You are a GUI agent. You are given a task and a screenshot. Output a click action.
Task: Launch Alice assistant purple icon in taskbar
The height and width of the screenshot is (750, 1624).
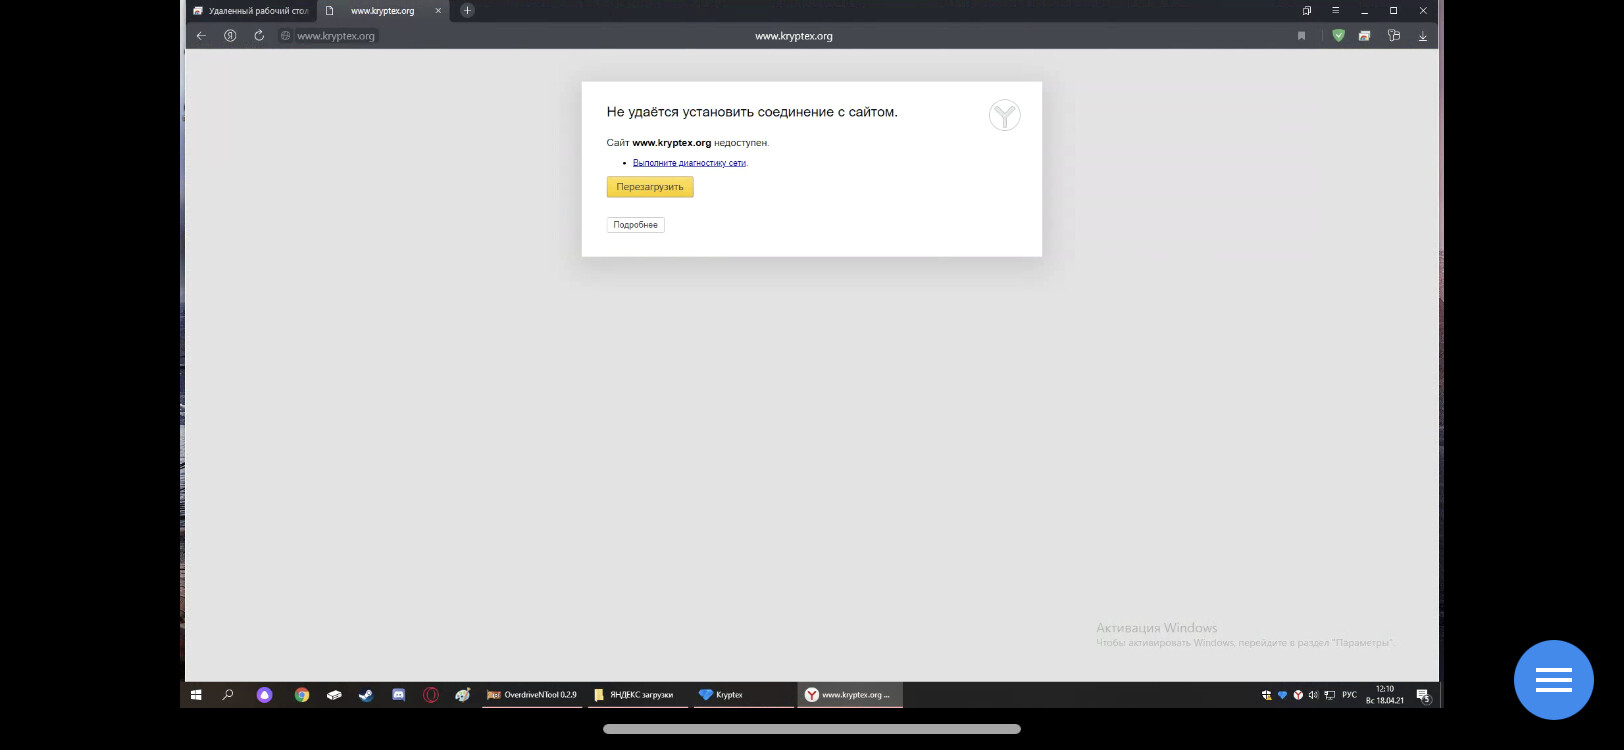click(264, 695)
